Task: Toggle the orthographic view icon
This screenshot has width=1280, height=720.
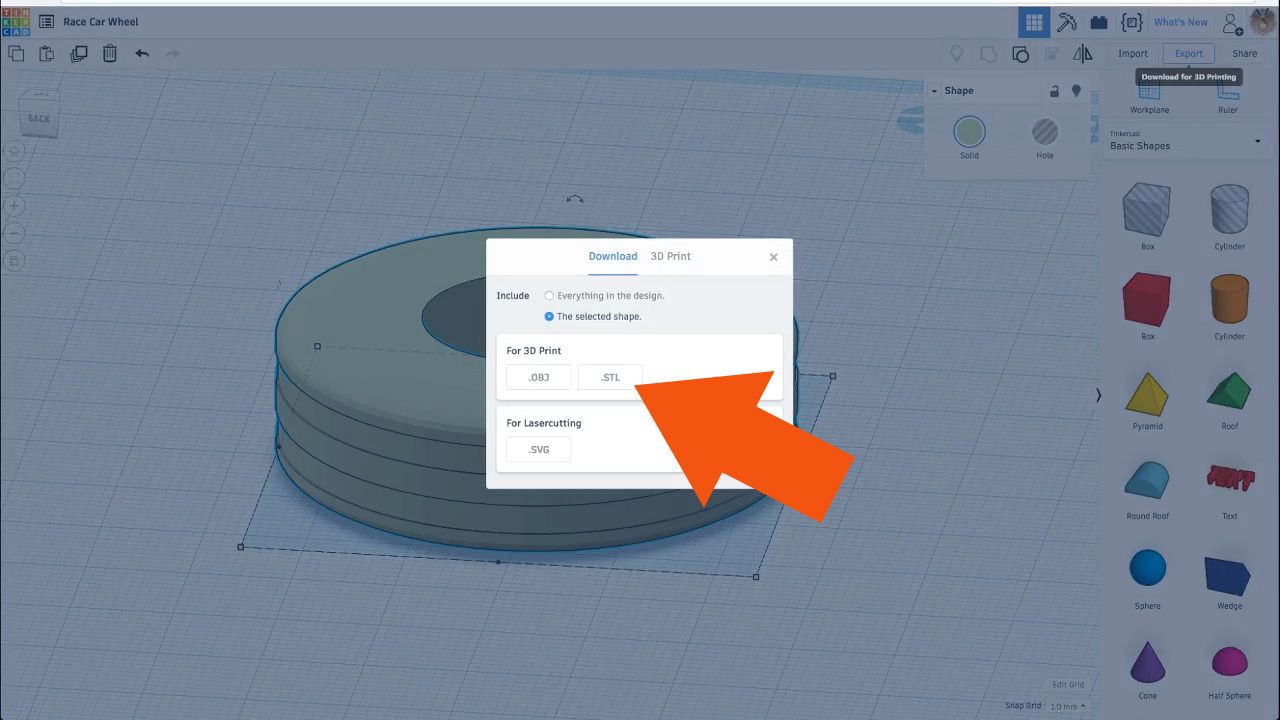Action: pyautogui.click(x=14, y=260)
